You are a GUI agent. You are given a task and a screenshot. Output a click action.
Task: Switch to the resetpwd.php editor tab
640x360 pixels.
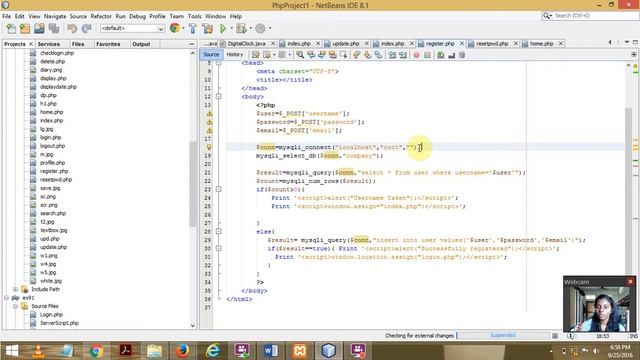tap(492, 43)
